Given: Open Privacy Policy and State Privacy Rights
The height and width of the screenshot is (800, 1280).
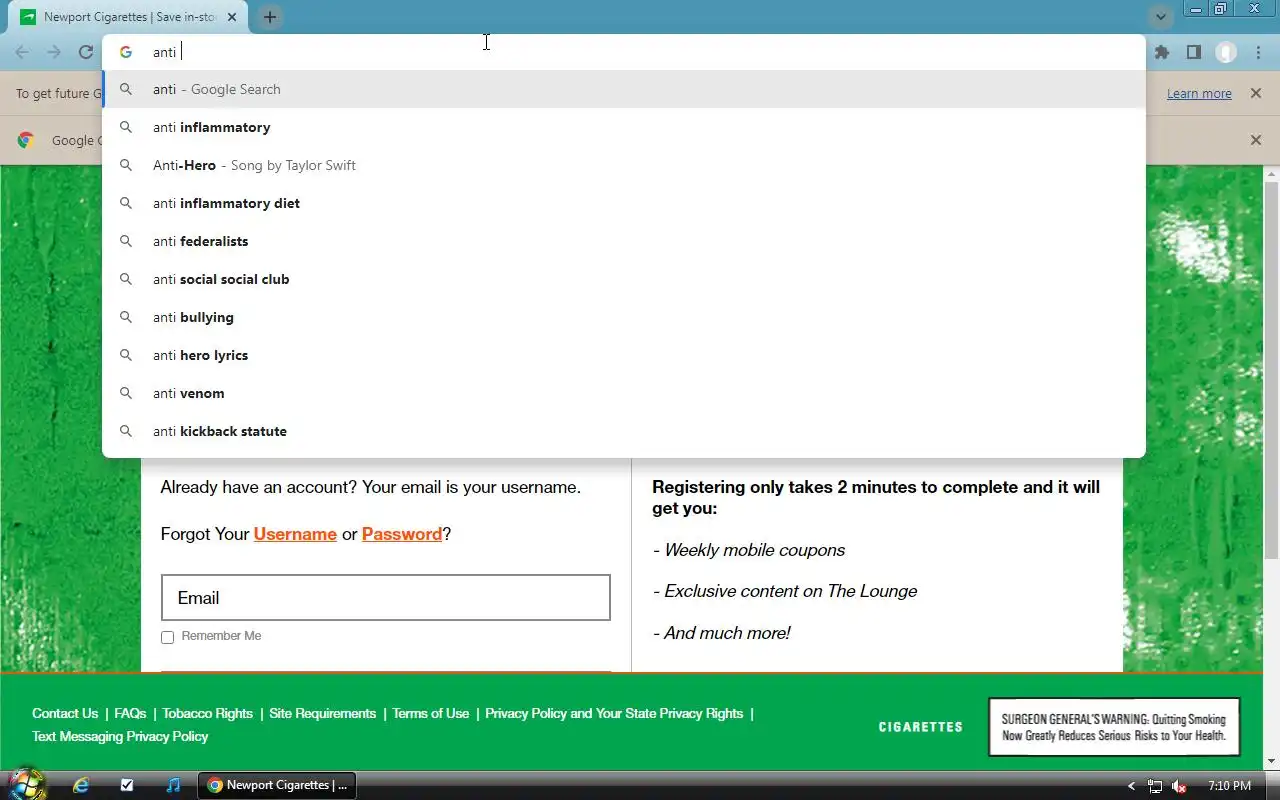Looking at the screenshot, I should (614, 713).
